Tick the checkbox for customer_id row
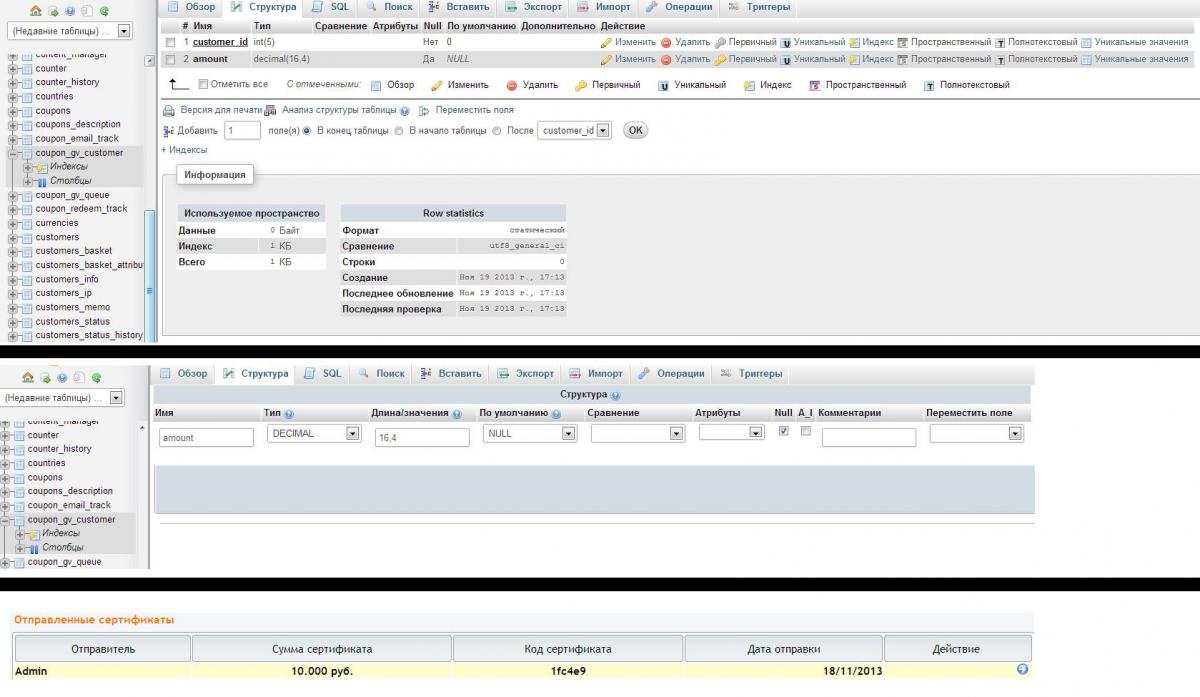 tap(170, 43)
